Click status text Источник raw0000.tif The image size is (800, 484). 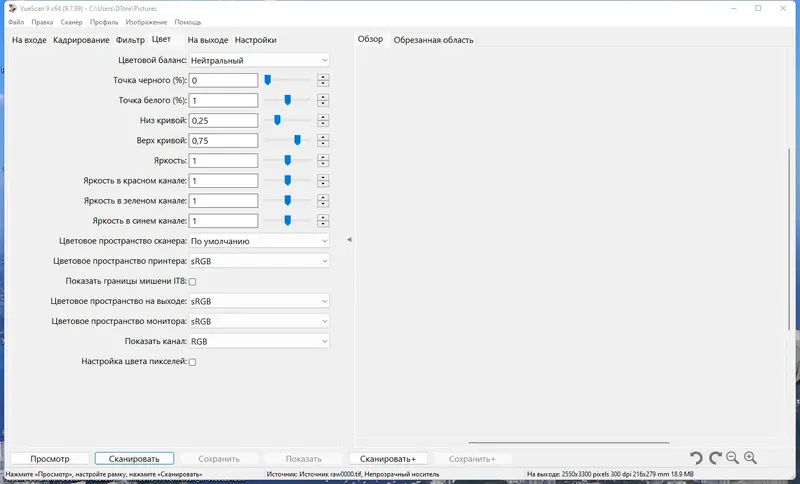(353, 474)
